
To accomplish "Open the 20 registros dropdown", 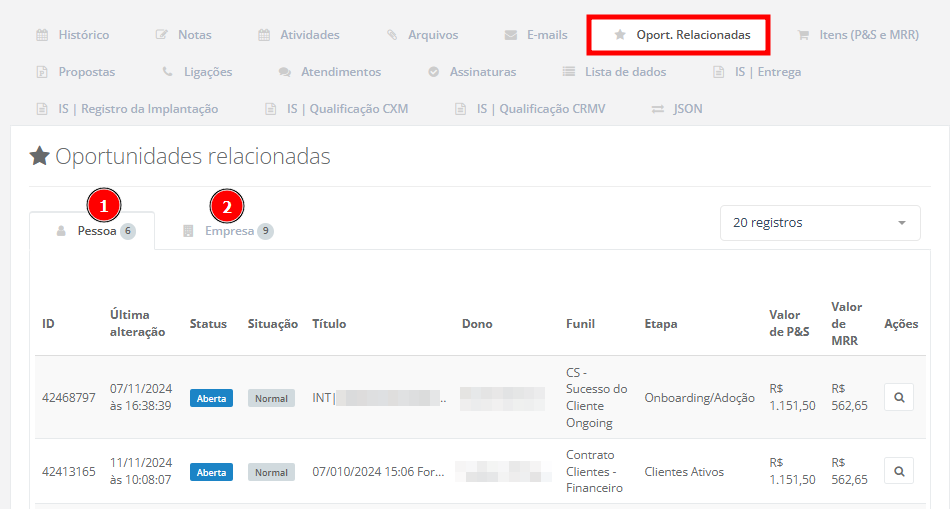I will point(820,223).
